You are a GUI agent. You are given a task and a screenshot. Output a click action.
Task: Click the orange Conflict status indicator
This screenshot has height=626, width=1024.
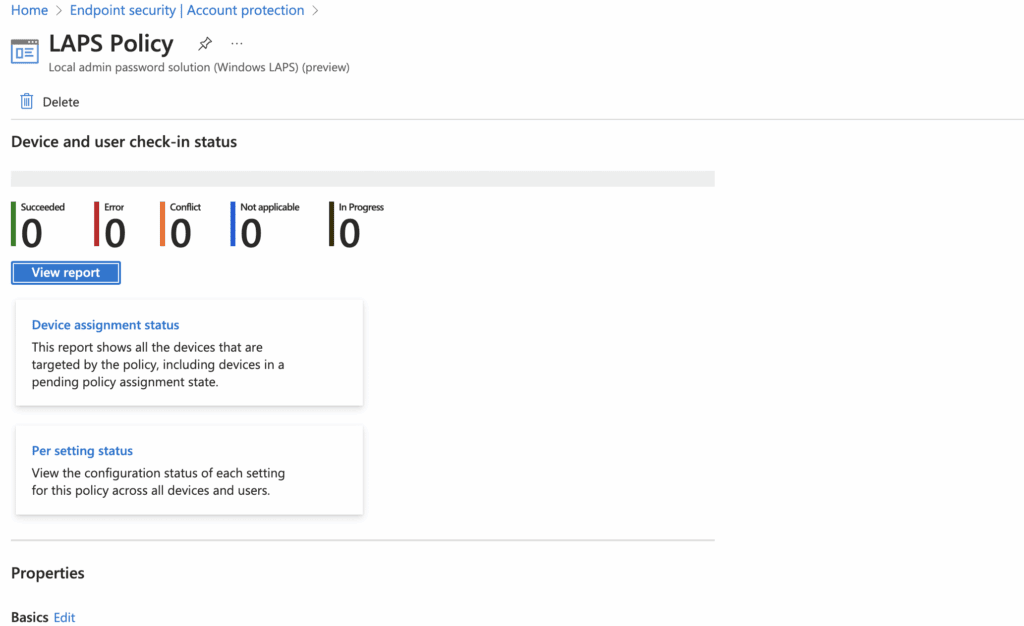coord(163,224)
